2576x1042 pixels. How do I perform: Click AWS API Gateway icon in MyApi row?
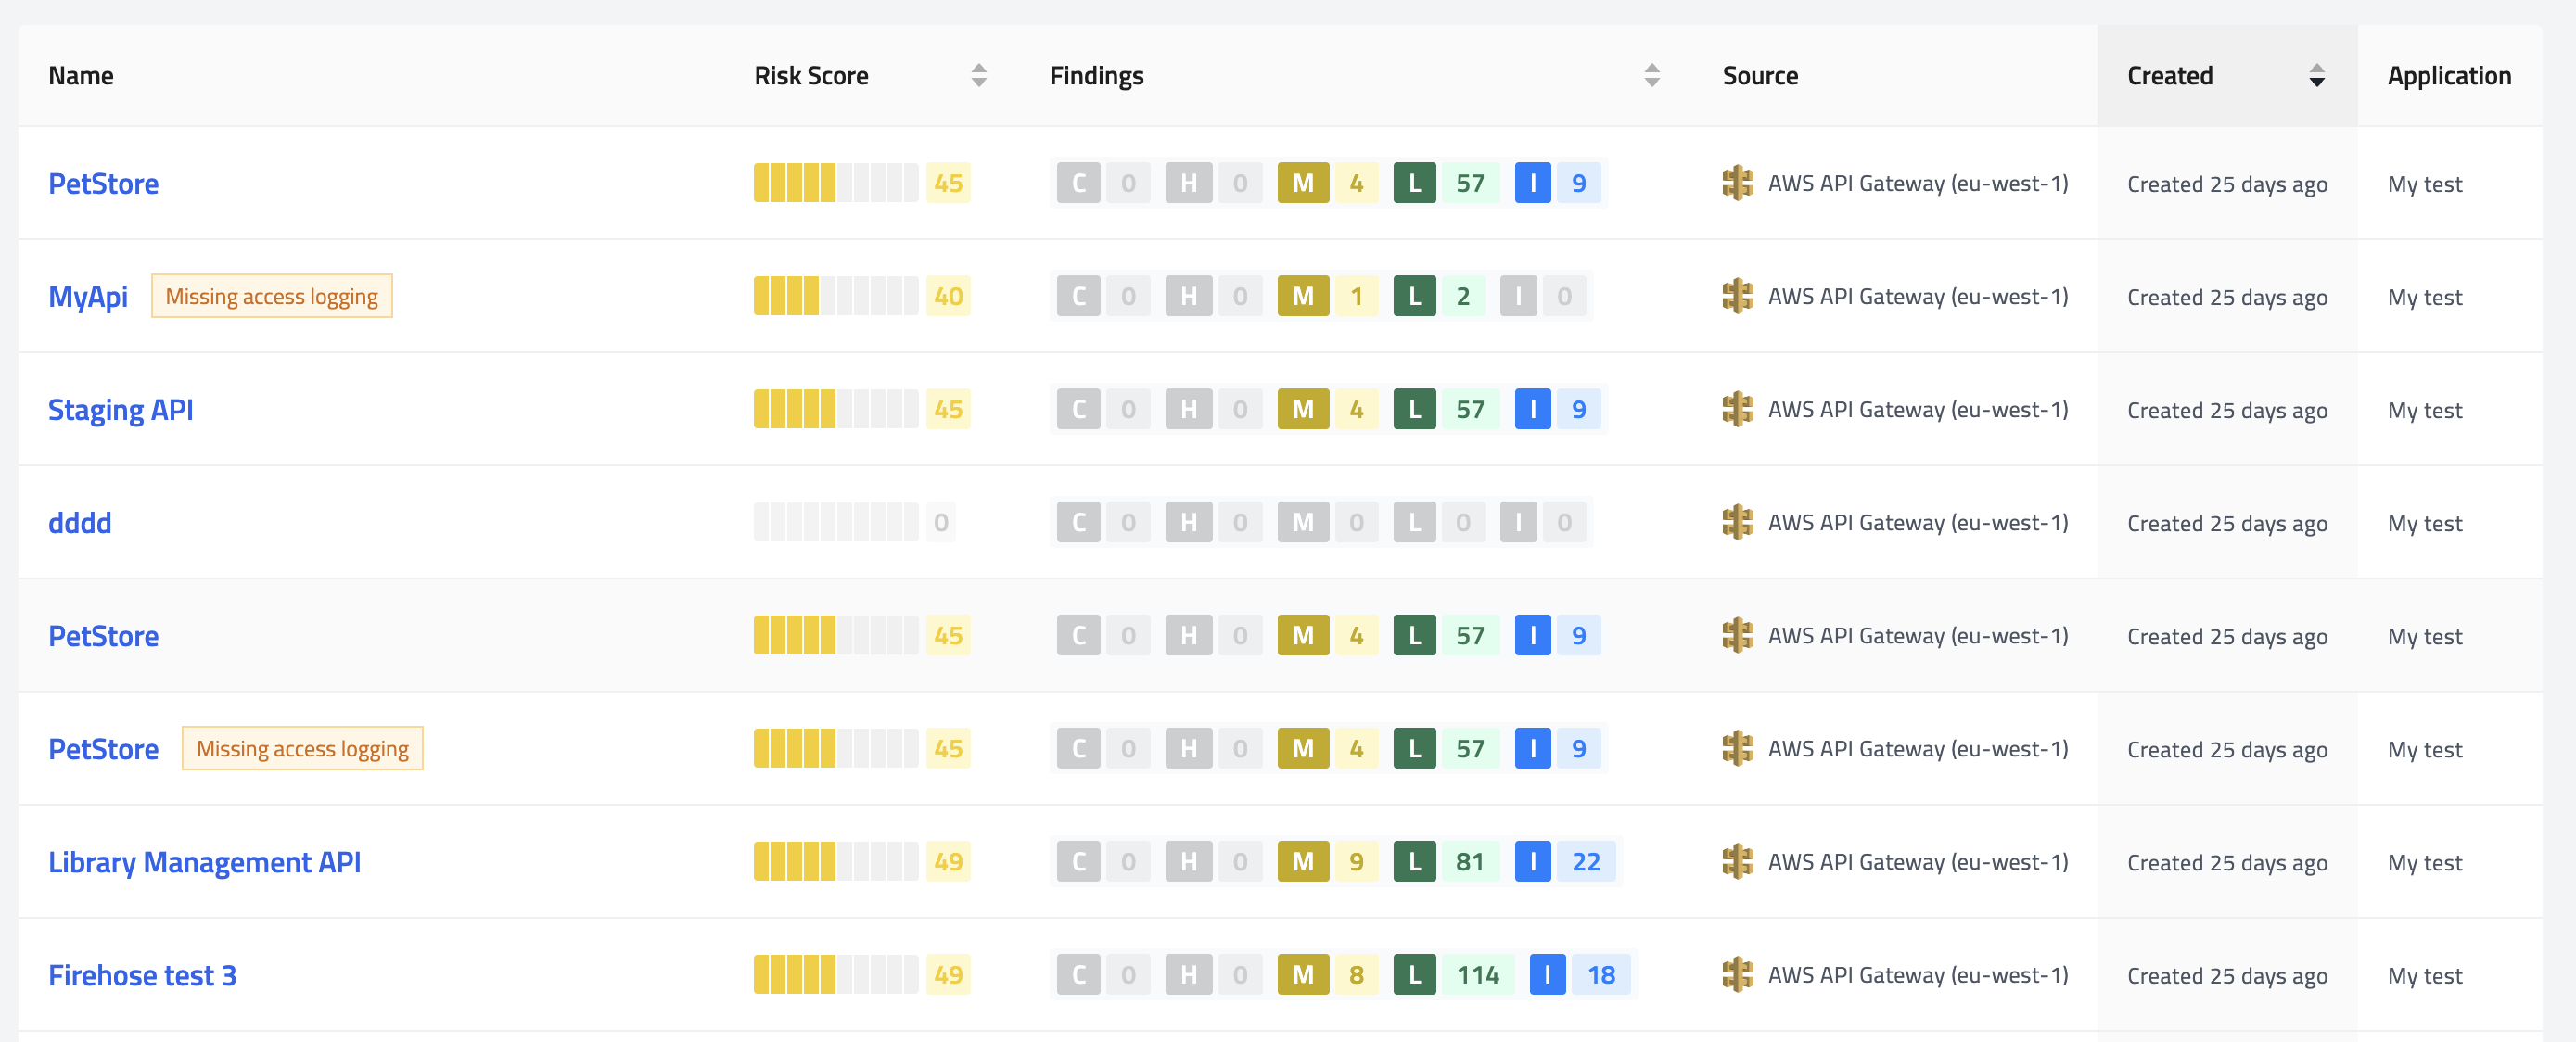click(x=1737, y=296)
